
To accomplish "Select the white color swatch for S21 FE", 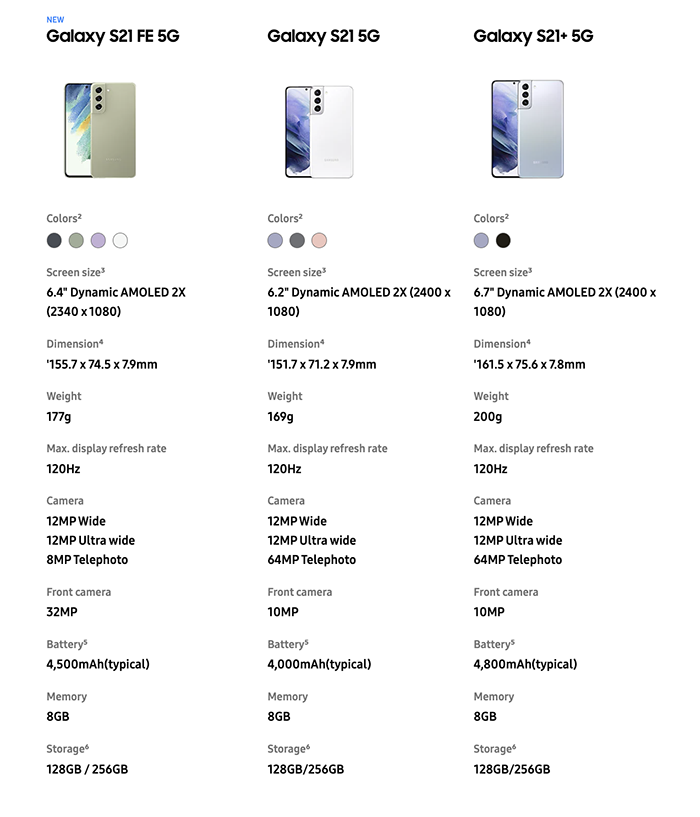I will (x=120, y=240).
